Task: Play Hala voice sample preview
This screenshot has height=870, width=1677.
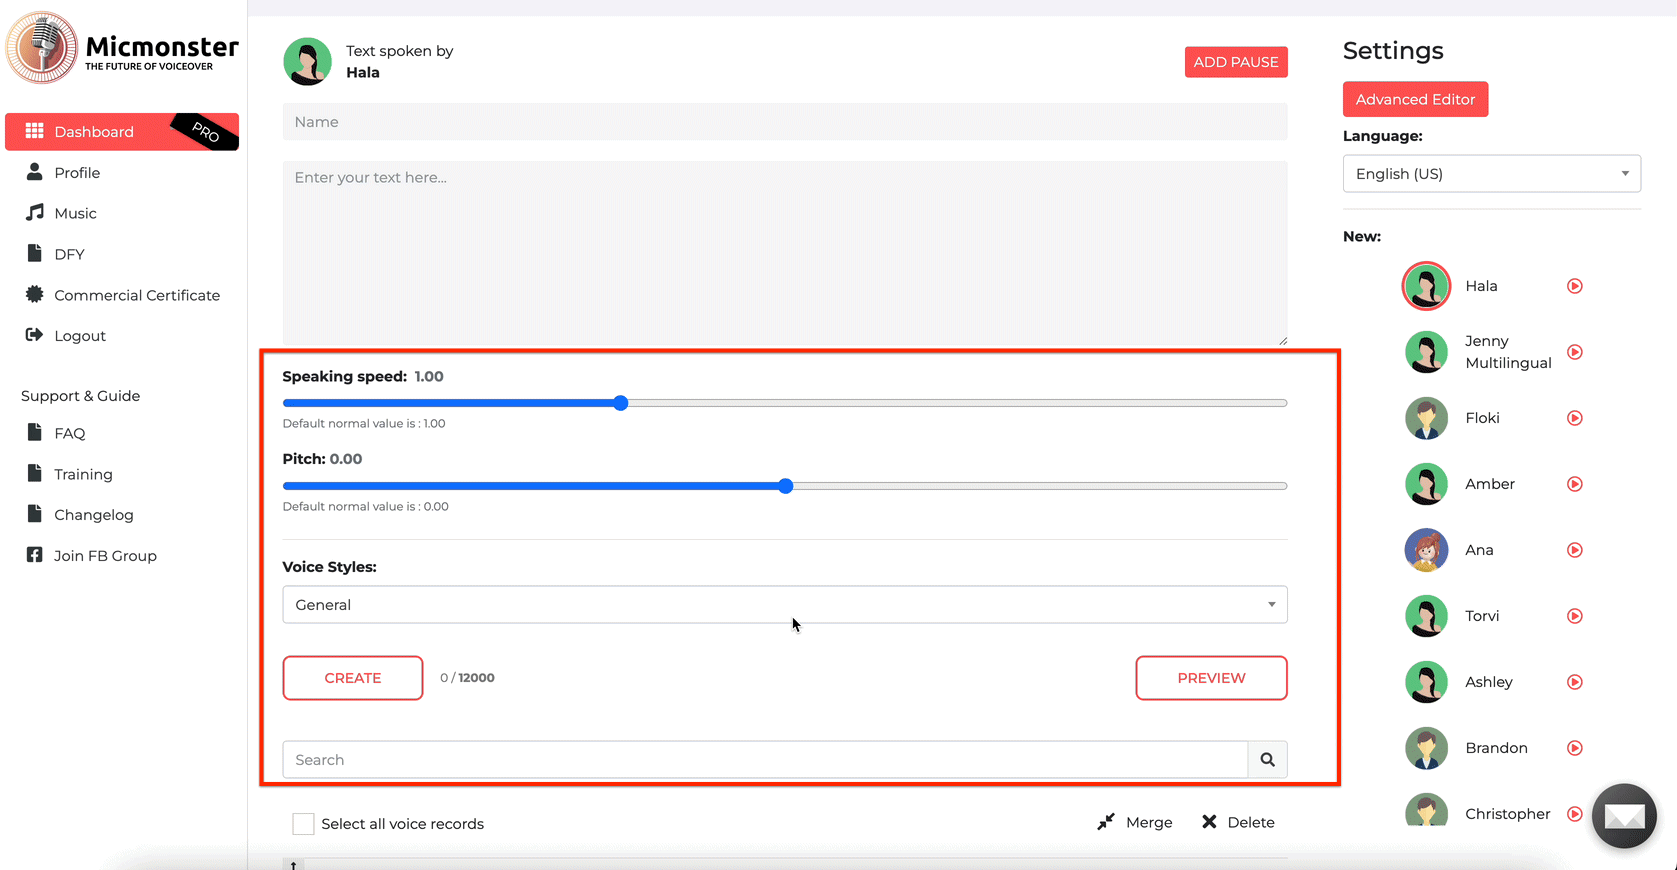Action: click(1574, 286)
